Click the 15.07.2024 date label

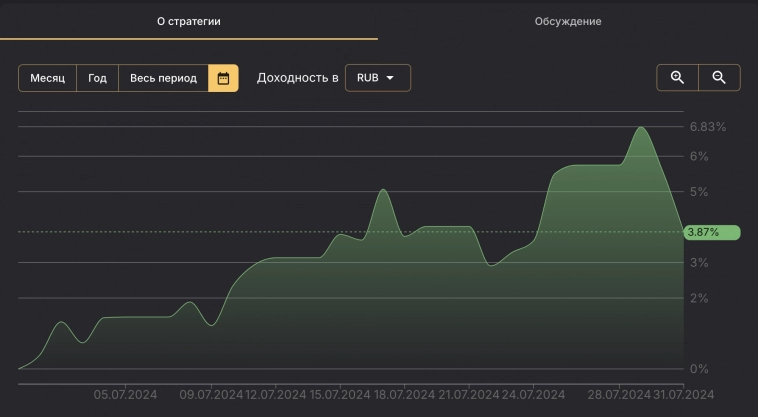tap(340, 395)
